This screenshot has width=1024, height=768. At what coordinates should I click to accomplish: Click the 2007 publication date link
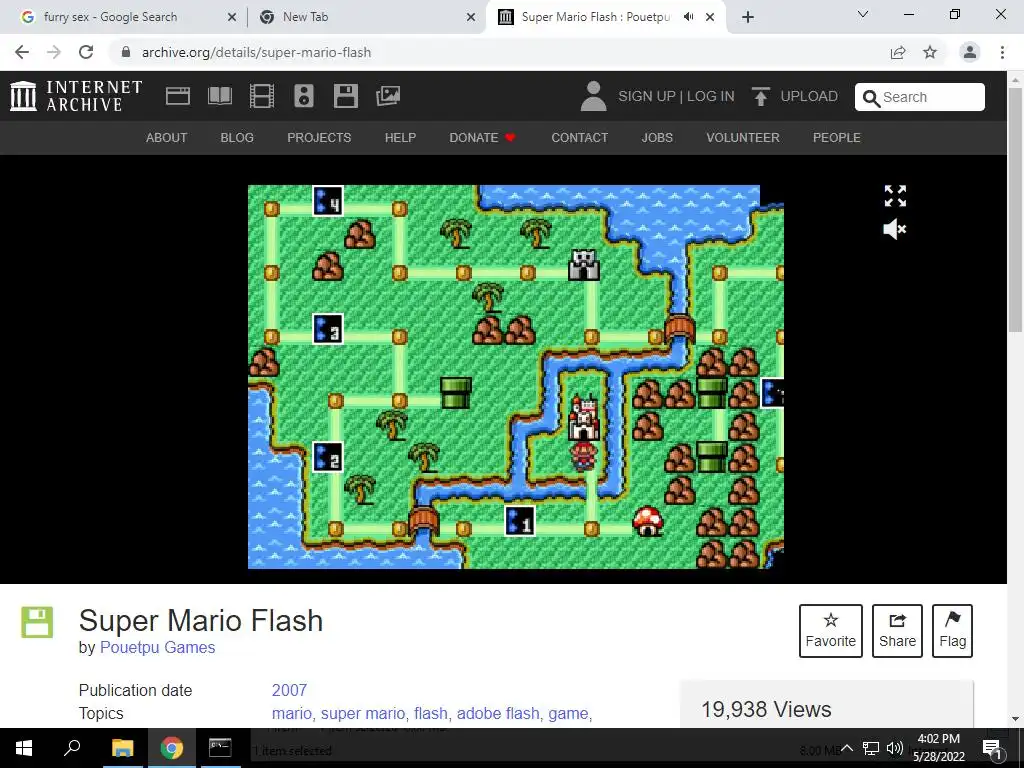[x=289, y=690]
